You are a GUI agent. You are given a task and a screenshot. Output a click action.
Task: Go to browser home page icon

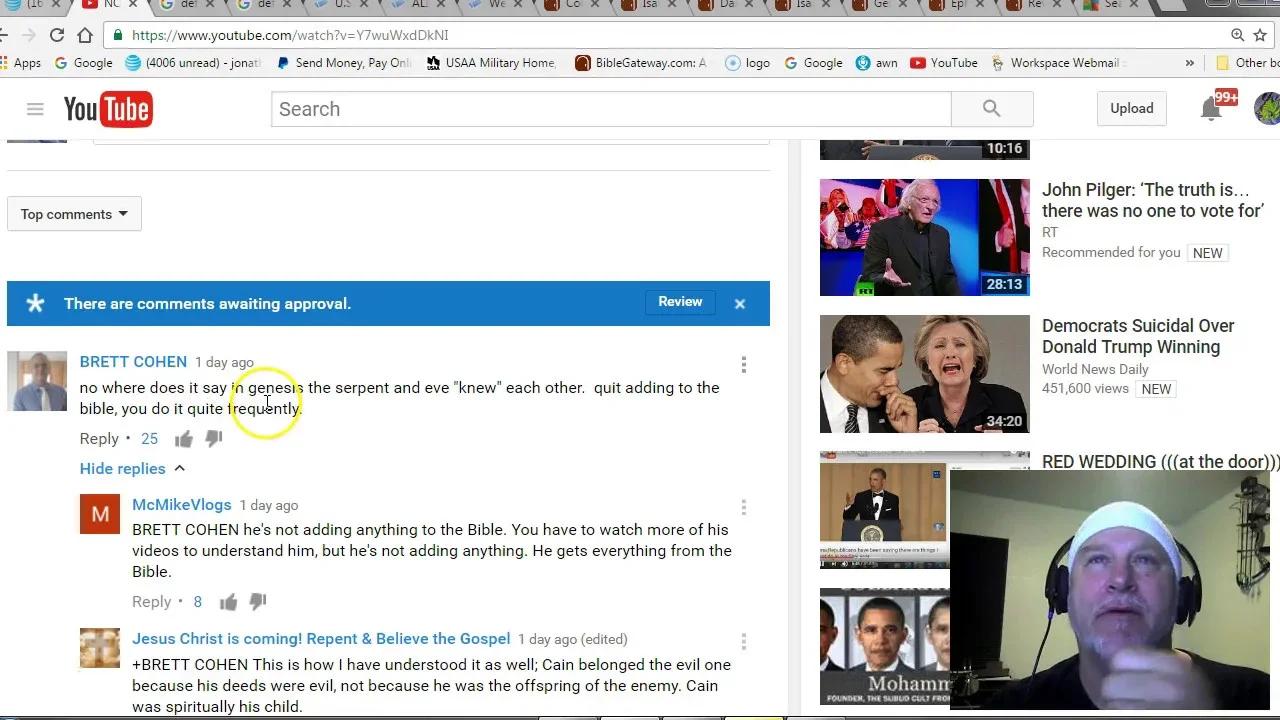click(x=85, y=35)
